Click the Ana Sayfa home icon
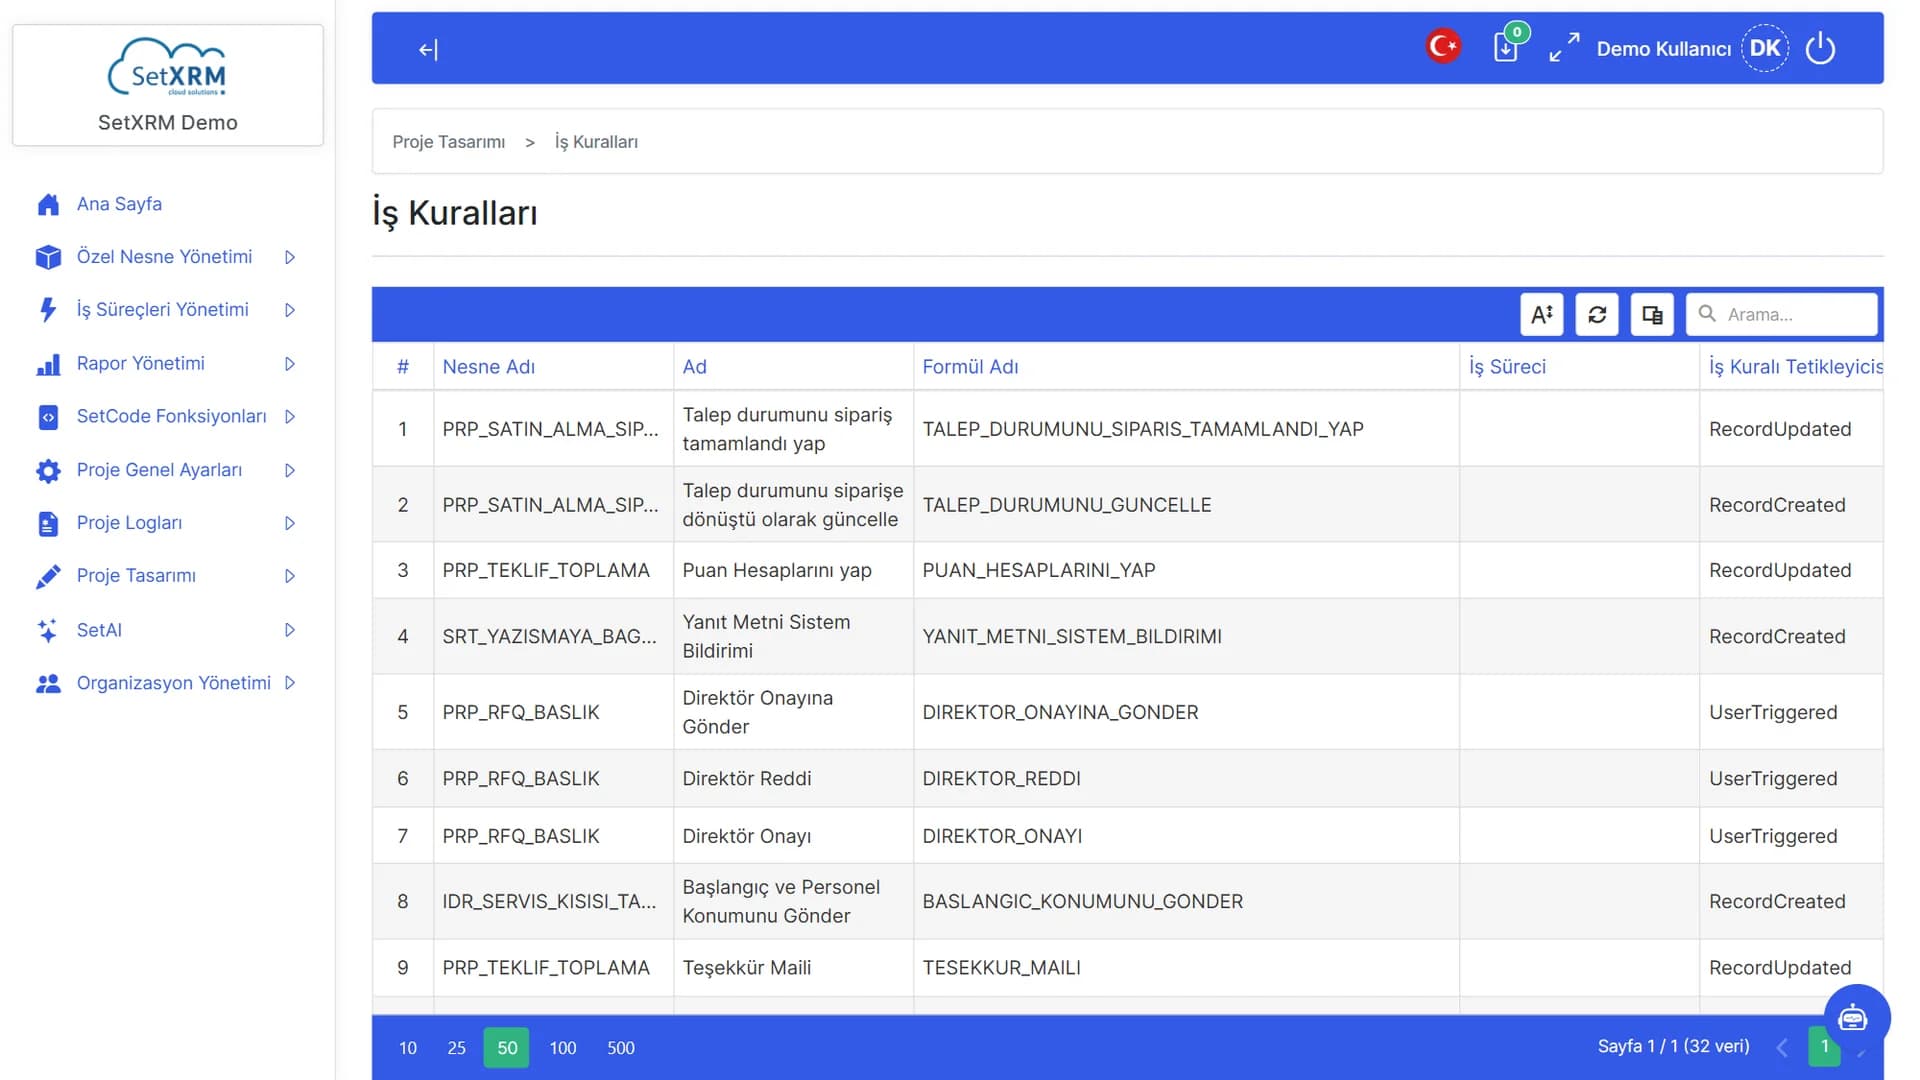This screenshot has width=1920, height=1080. coord(48,204)
